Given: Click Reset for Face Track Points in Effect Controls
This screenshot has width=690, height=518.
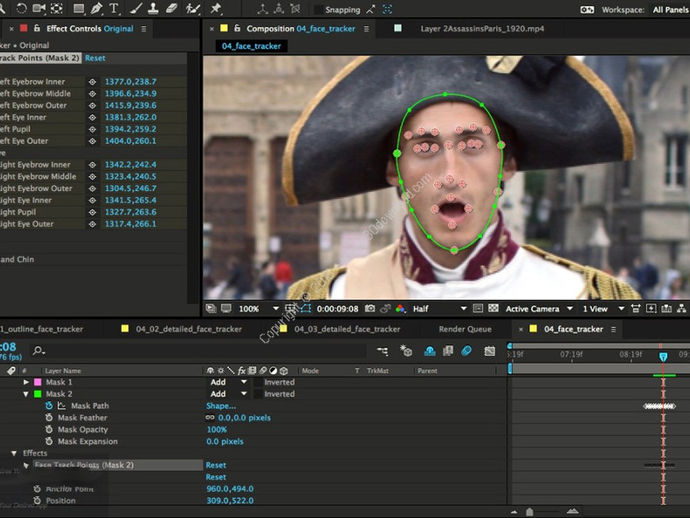Looking at the screenshot, I should point(95,58).
